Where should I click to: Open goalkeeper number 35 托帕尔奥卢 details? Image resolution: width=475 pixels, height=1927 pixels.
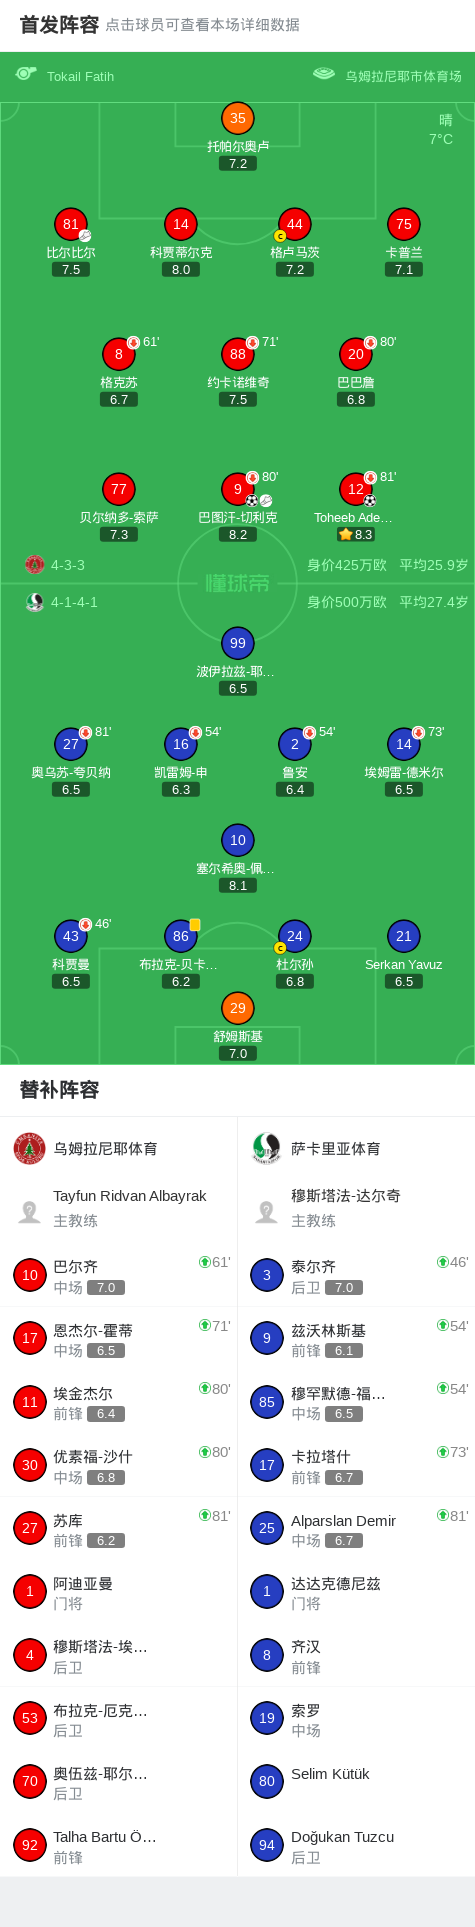[237, 119]
